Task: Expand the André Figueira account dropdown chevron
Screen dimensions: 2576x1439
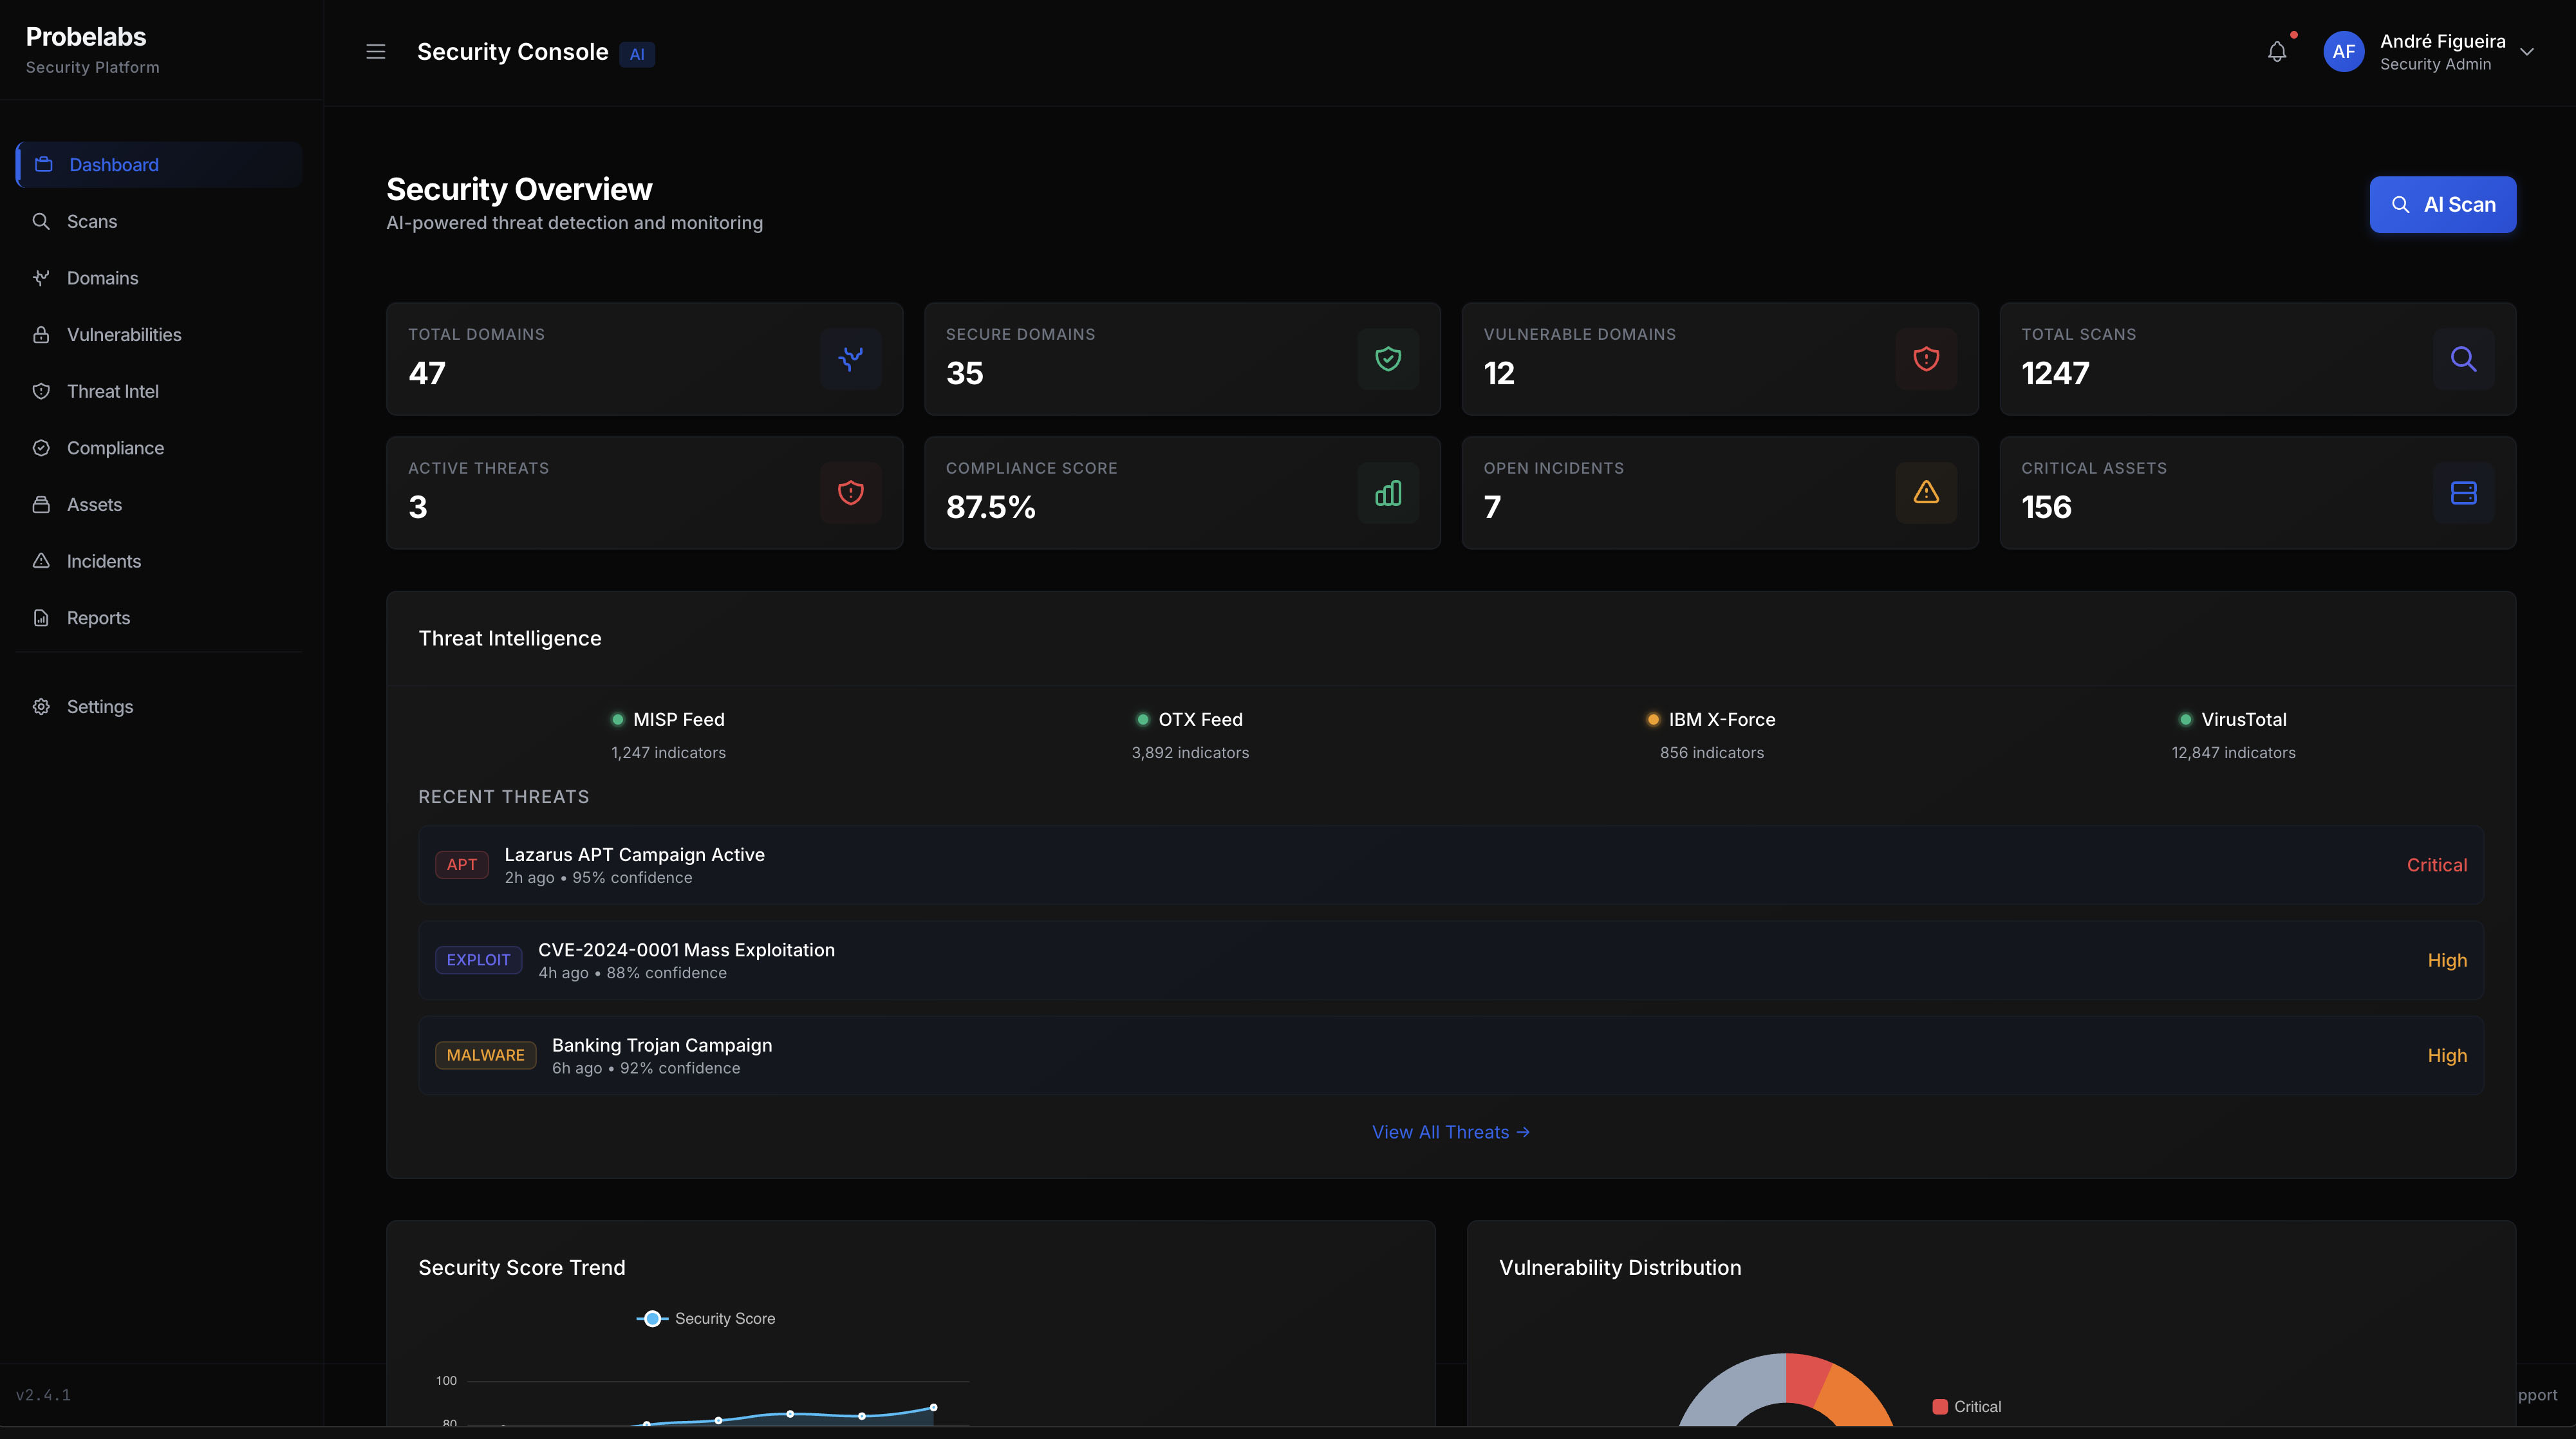Action: click(x=2526, y=52)
